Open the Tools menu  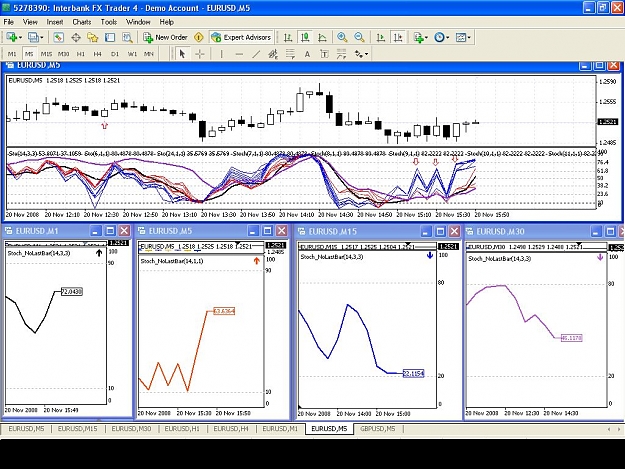(x=108, y=22)
